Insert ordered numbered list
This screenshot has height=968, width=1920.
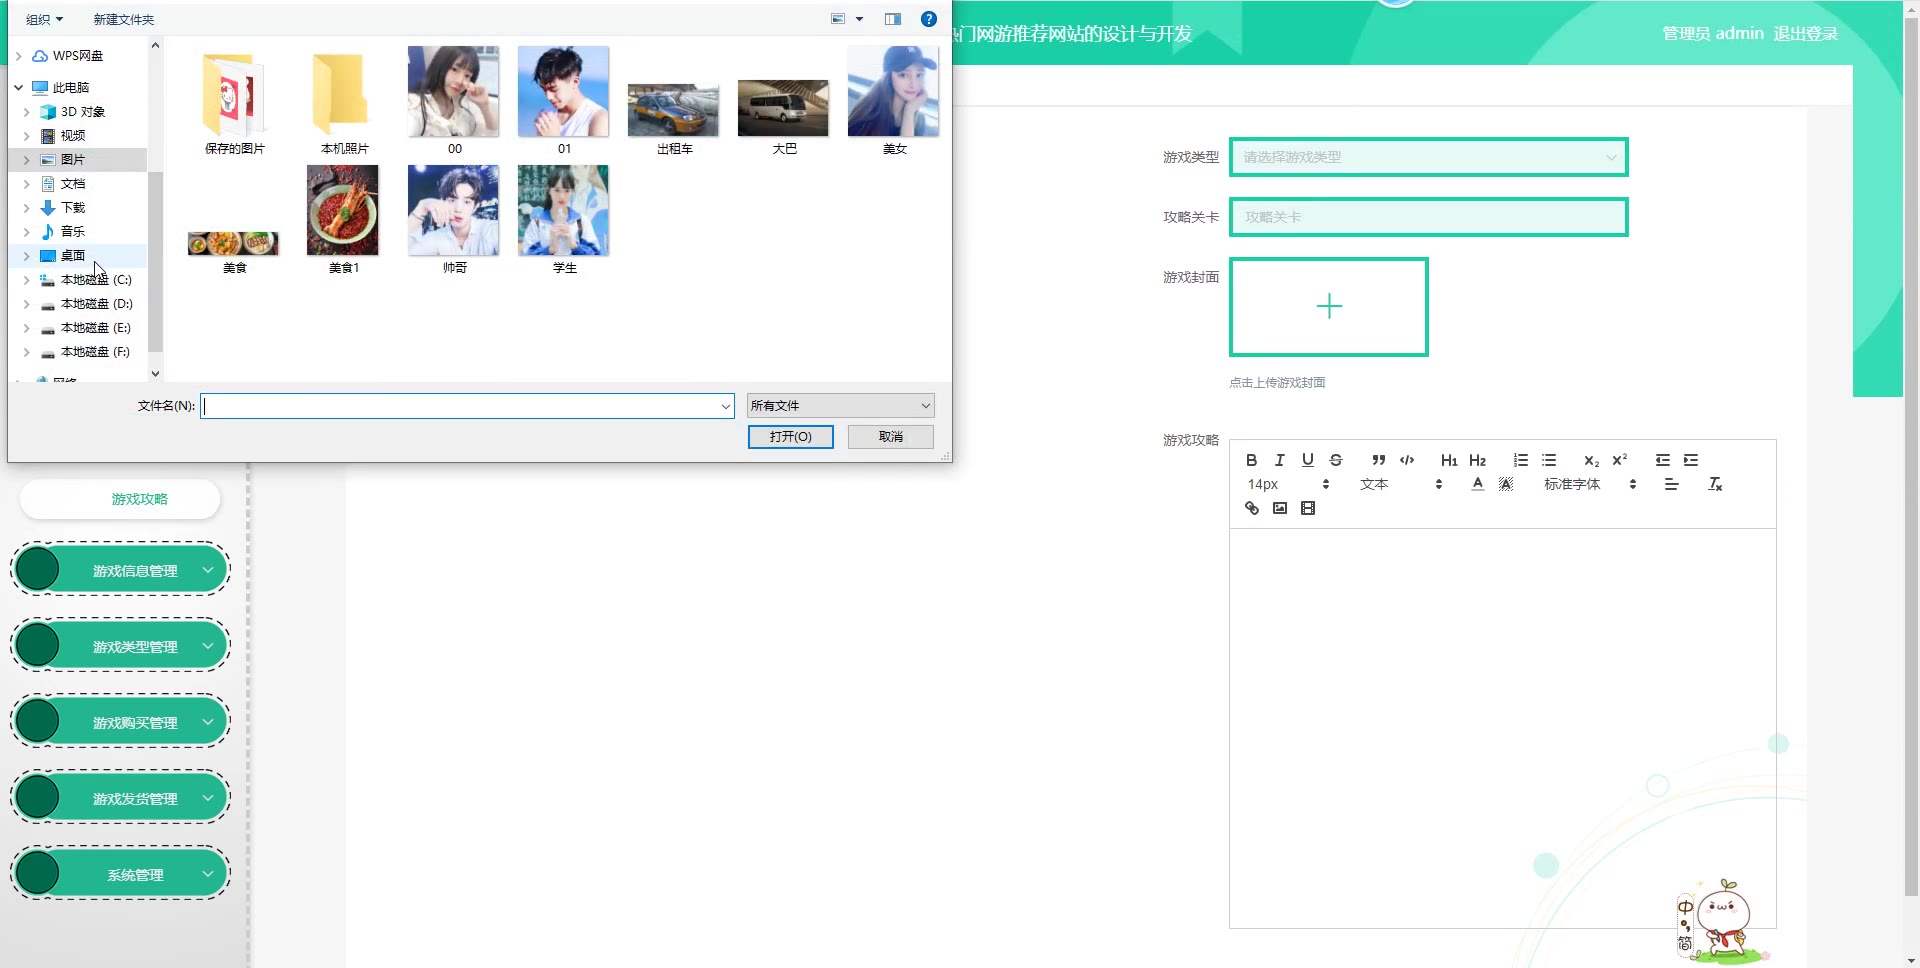pyautogui.click(x=1520, y=460)
